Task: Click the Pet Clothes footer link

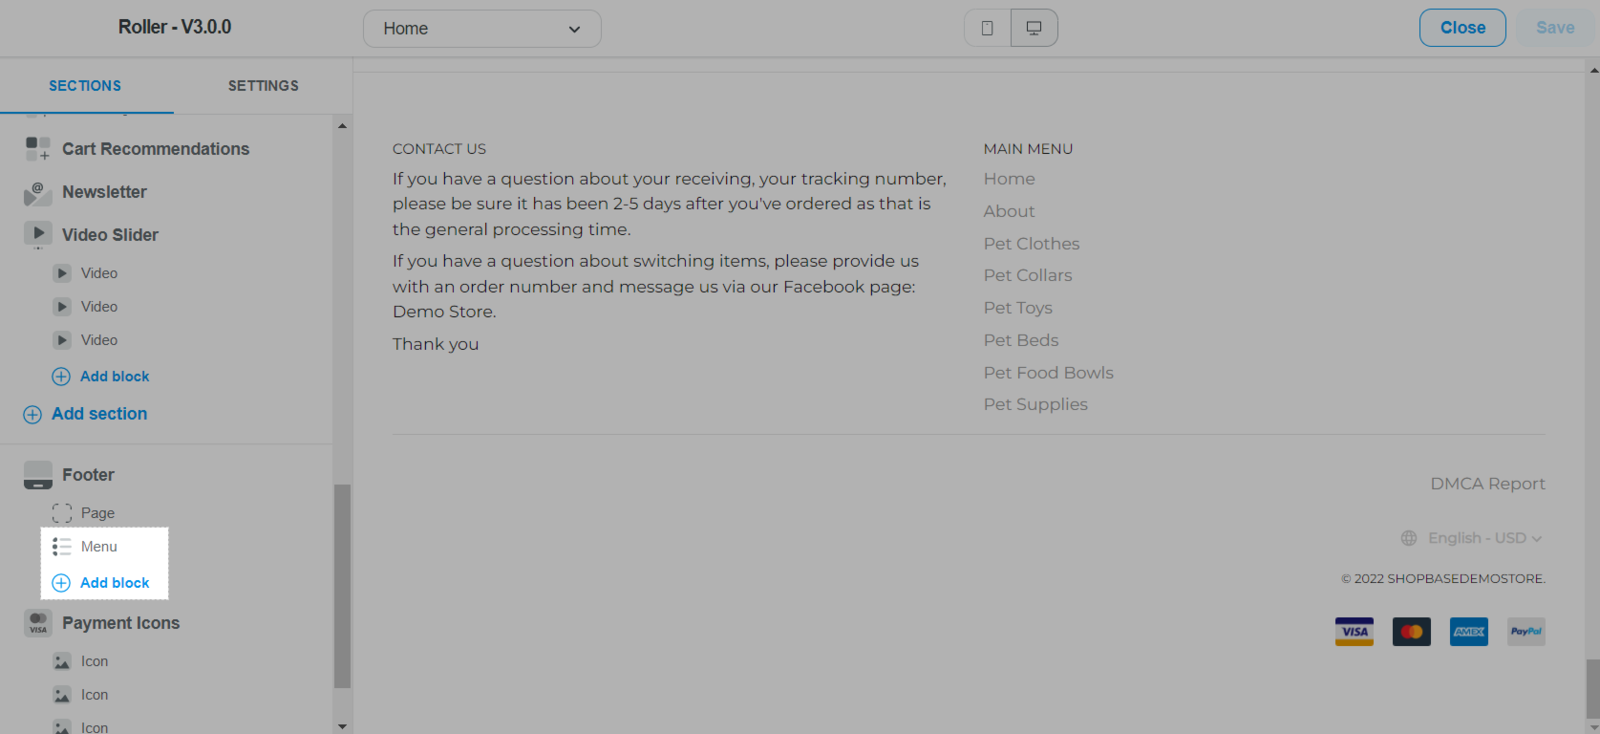Action: tap(1031, 244)
